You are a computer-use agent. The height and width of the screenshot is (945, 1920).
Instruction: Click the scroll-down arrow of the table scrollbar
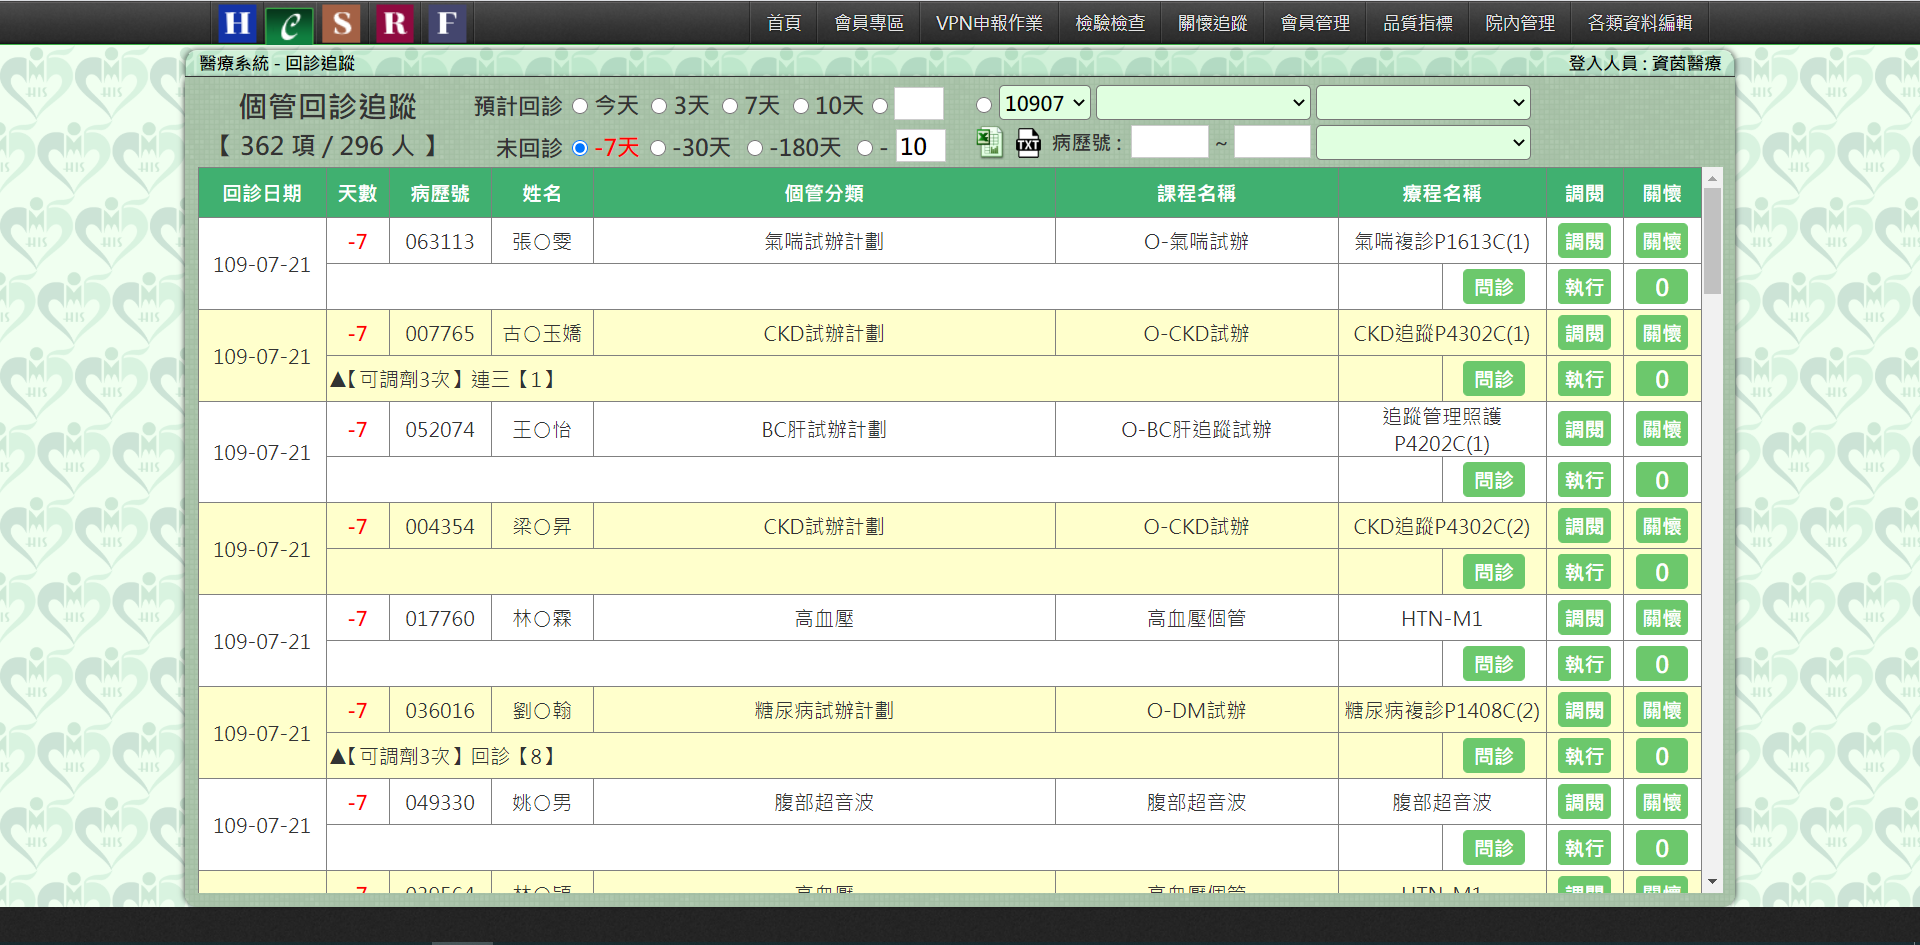coord(1712,882)
